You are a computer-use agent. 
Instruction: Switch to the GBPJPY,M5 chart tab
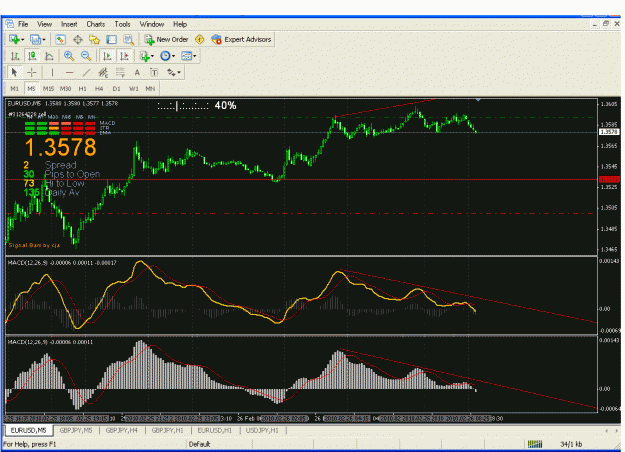pyautogui.click(x=76, y=430)
